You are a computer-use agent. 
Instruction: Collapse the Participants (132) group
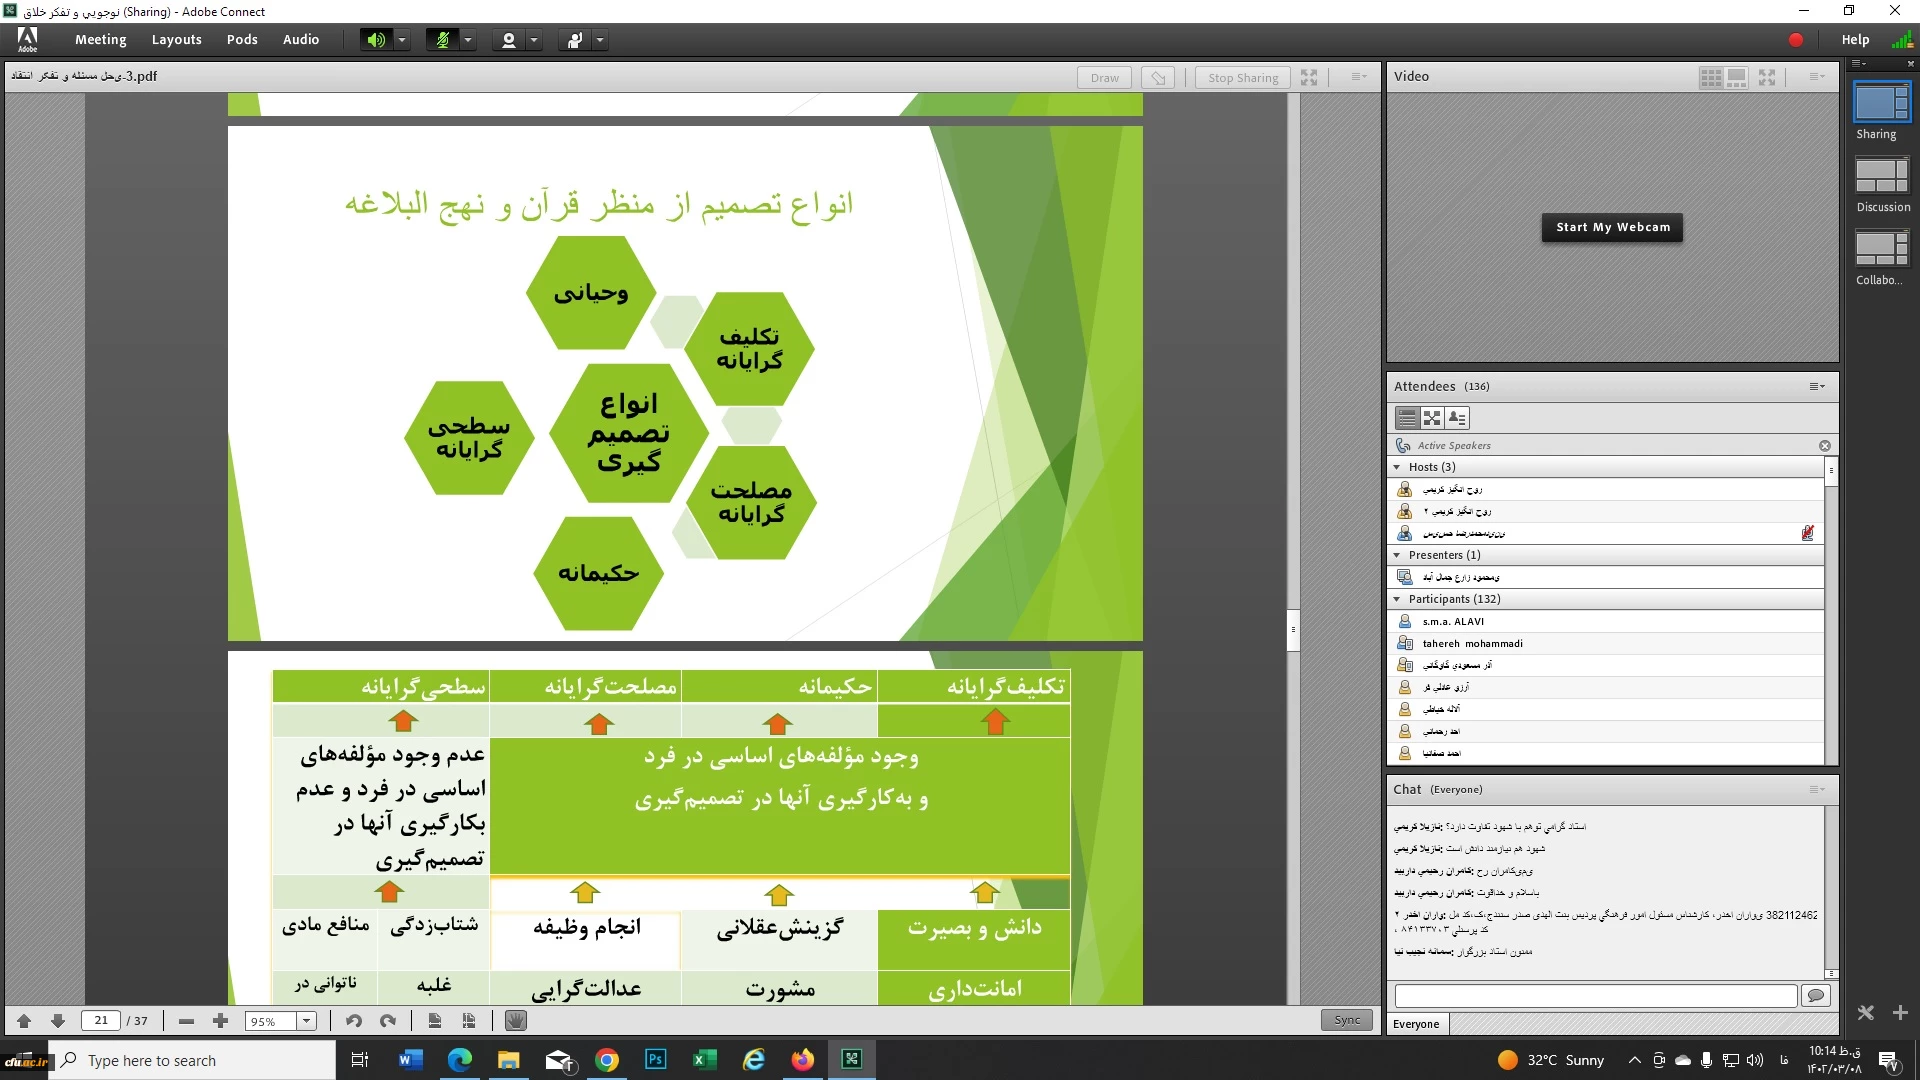point(1397,599)
